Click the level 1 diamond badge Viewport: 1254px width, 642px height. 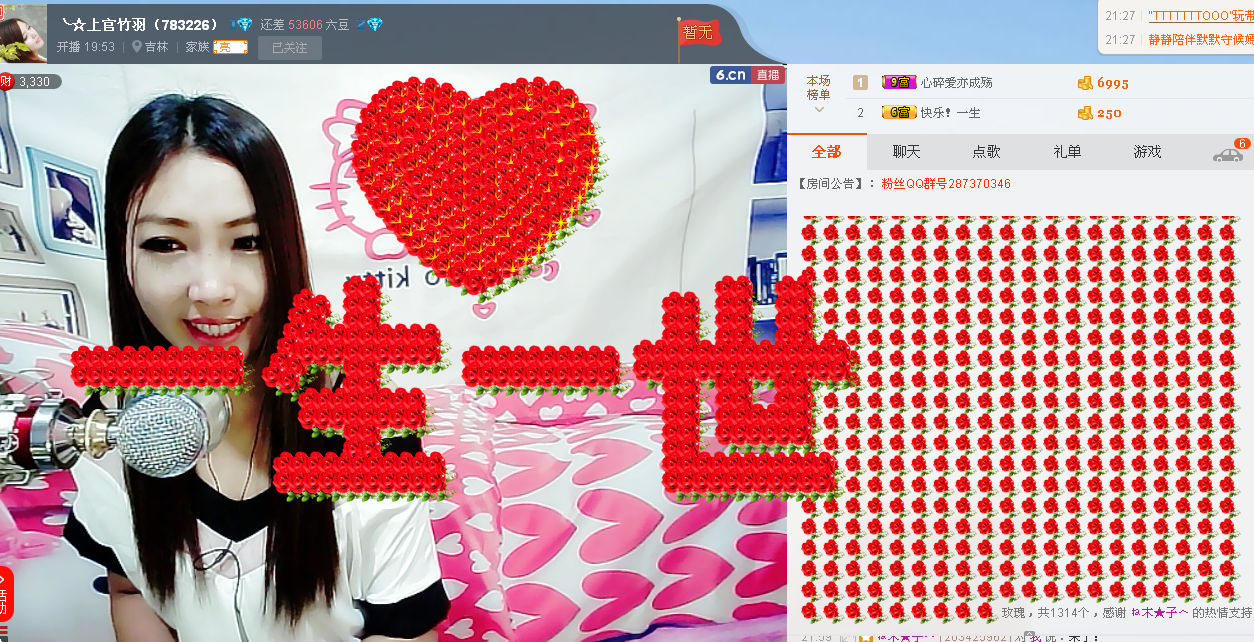[242, 24]
